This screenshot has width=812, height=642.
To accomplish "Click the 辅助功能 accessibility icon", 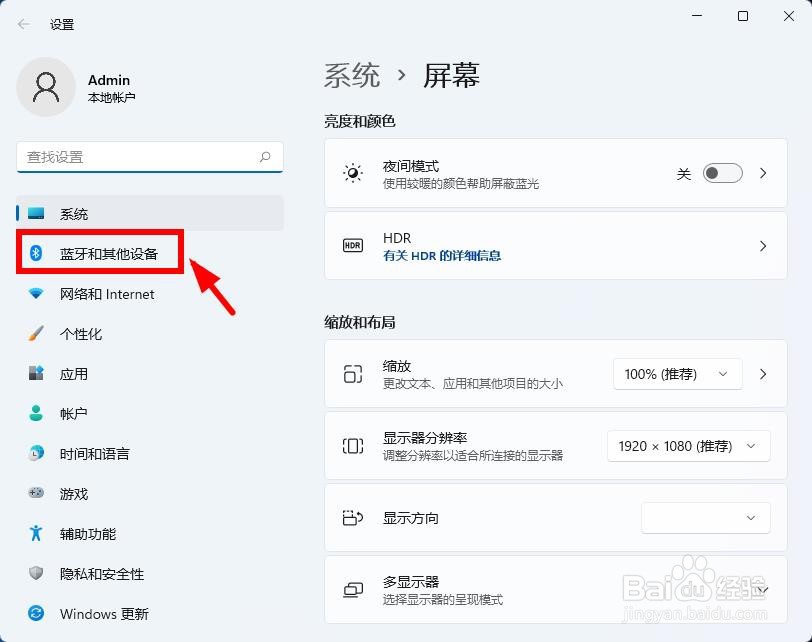I will (36, 533).
